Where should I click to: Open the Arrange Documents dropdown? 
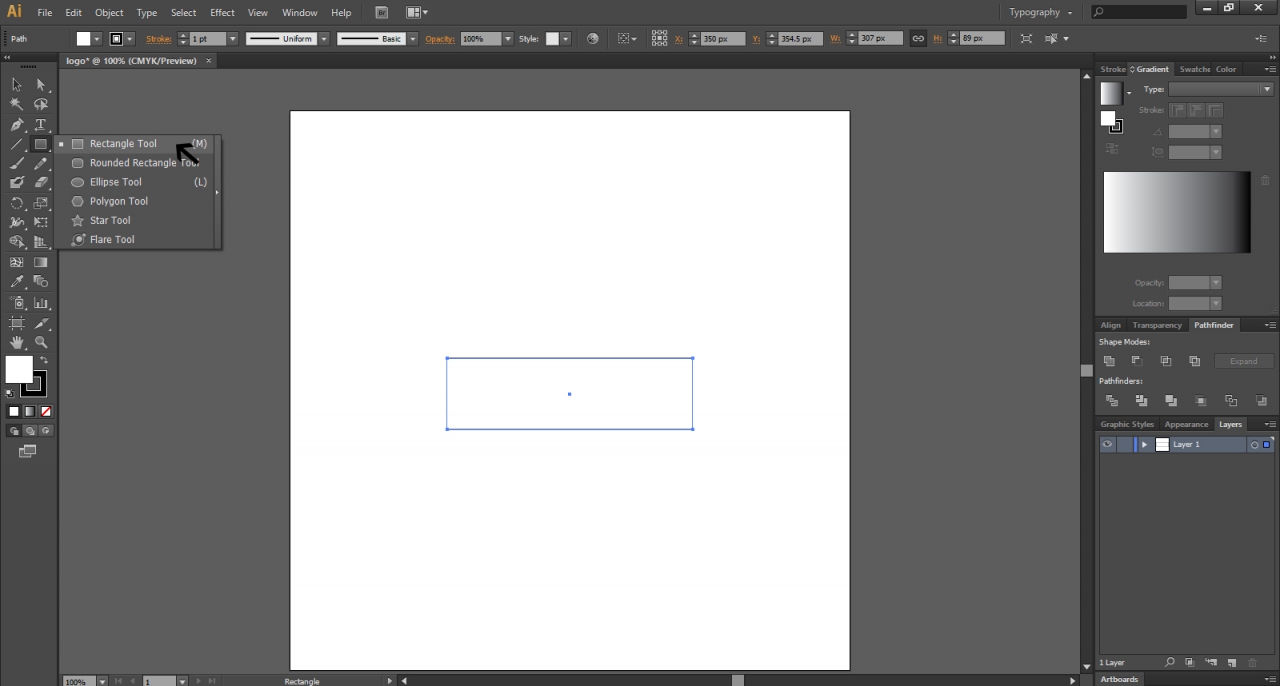(417, 13)
